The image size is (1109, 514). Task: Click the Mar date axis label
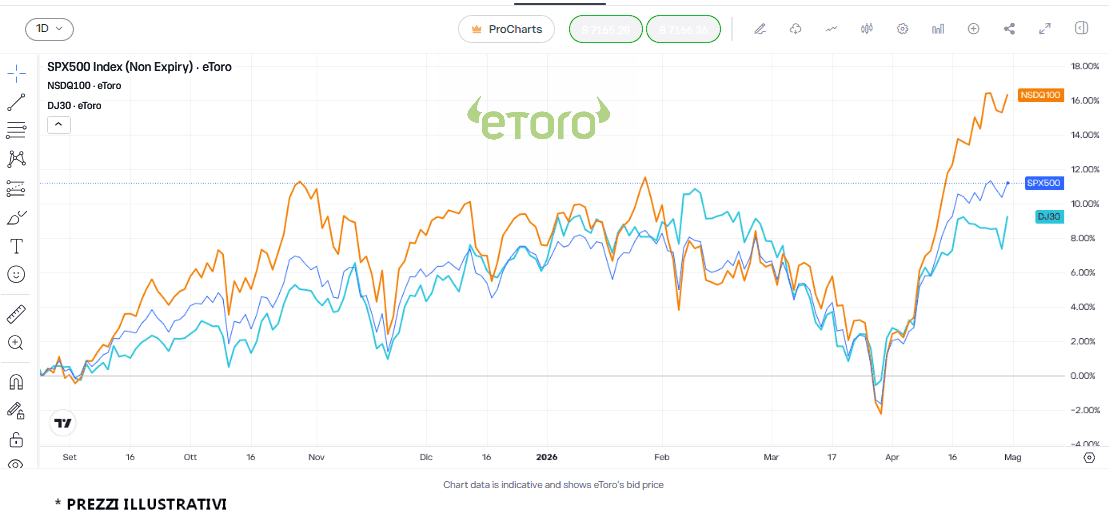click(x=772, y=457)
